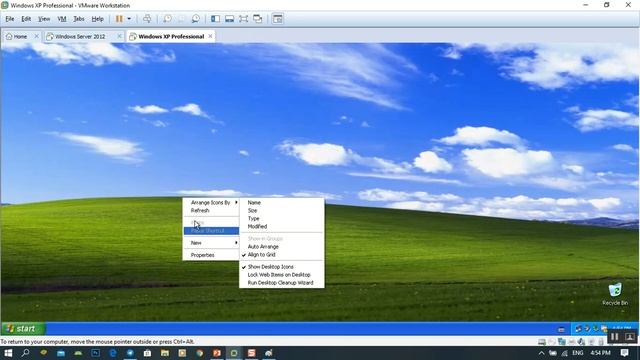This screenshot has height=360, width=640.
Task: Take a snapshot of this virtual machine
Action: [167, 19]
